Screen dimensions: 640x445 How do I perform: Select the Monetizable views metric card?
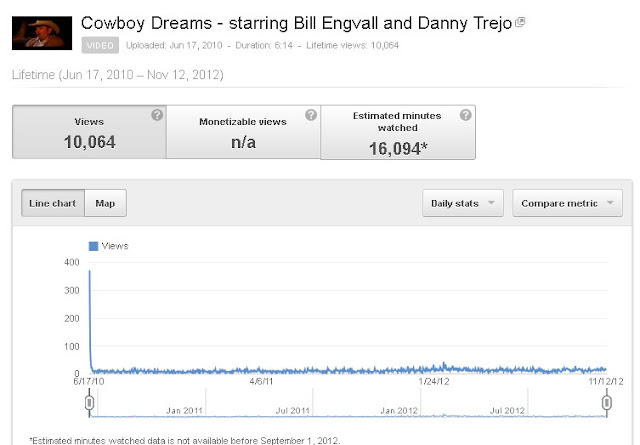(243, 132)
